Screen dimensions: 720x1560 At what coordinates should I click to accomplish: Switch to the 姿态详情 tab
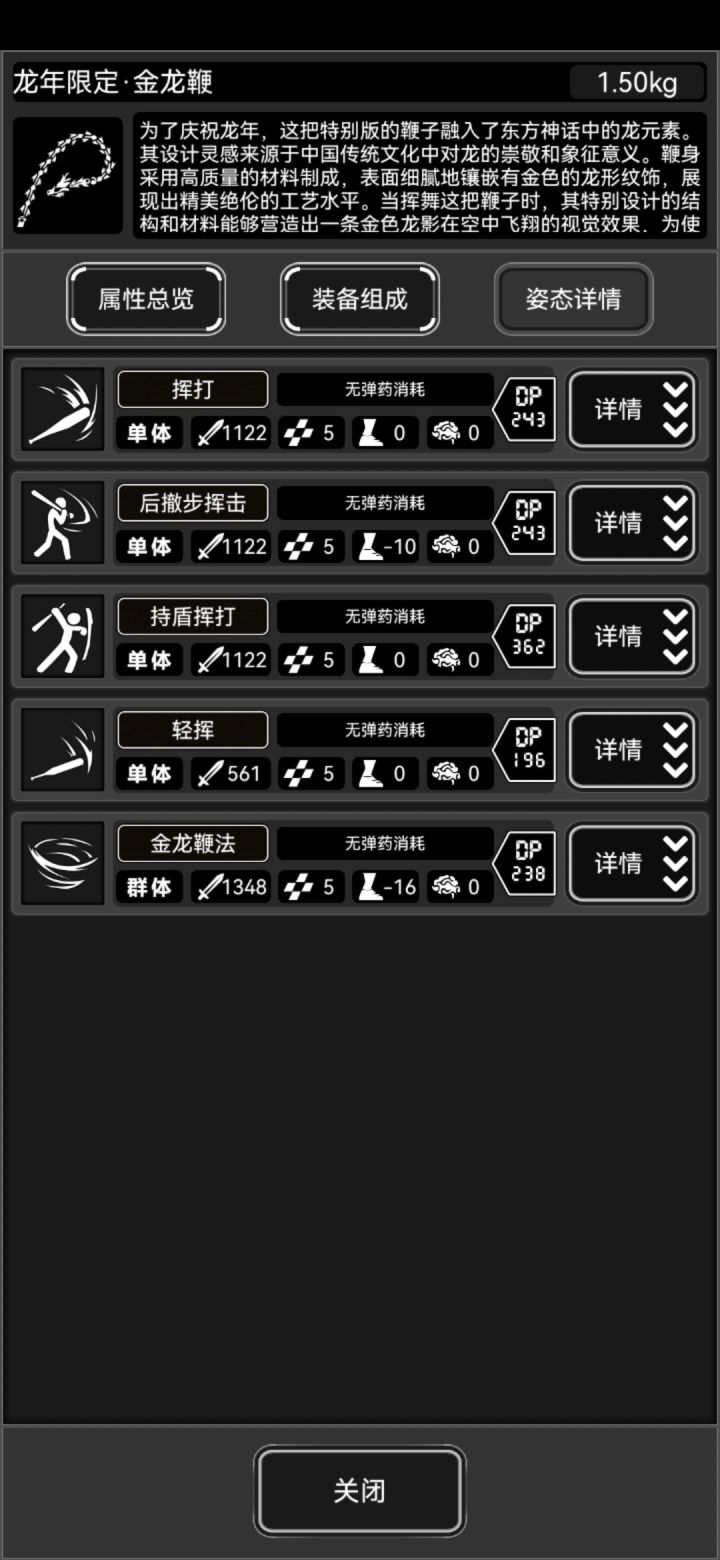[574, 299]
